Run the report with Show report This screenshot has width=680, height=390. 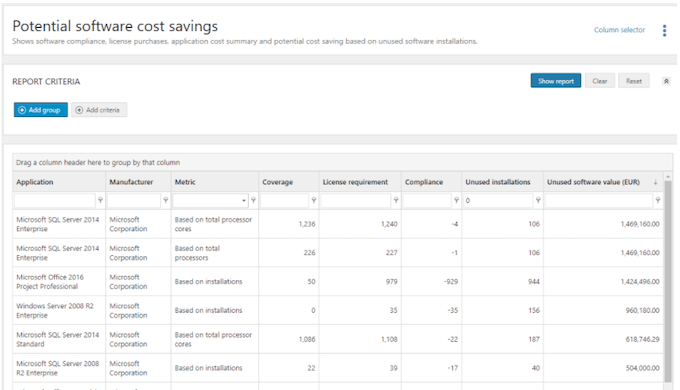point(556,81)
